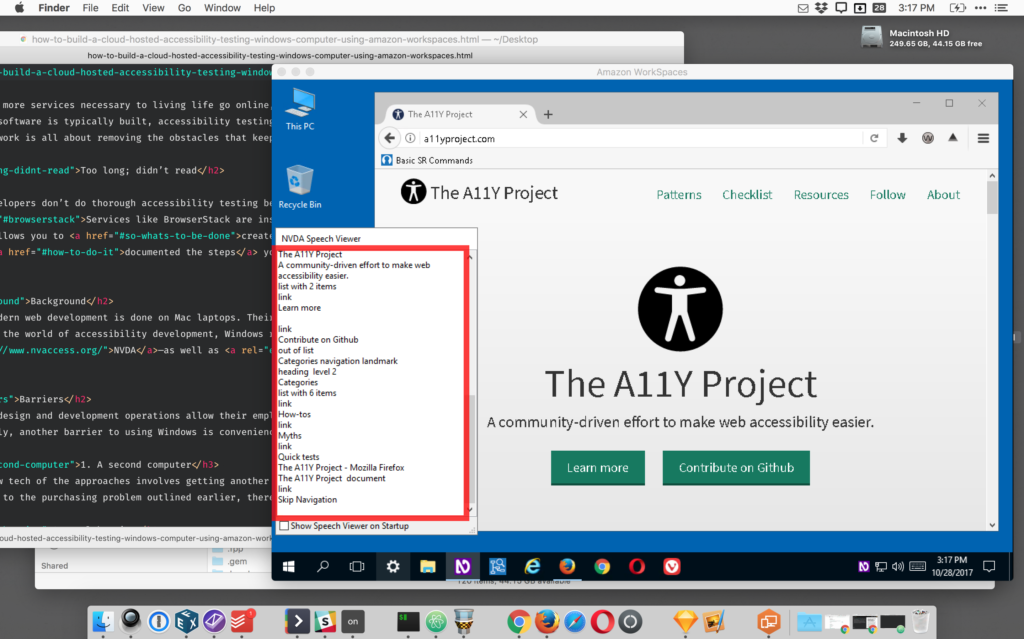Viewport: 1024px width, 639px height.
Task: Open Finder from the macOS Dock
Action: pyautogui.click(x=103, y=621)
